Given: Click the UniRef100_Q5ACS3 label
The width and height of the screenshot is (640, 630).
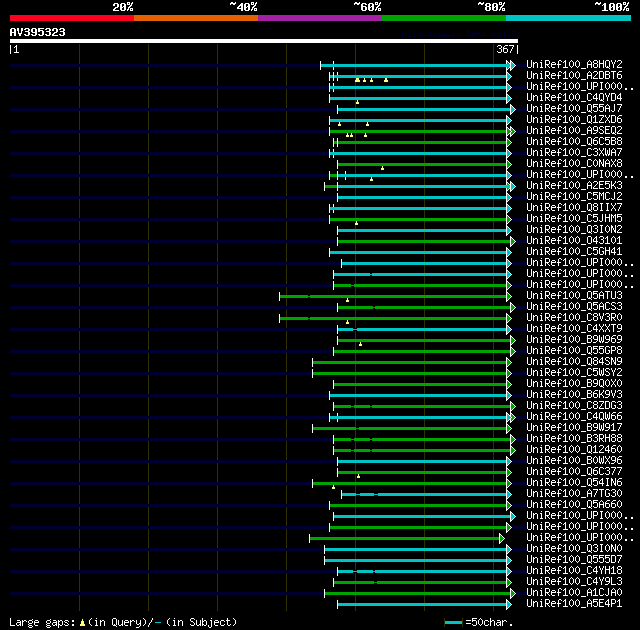Looking at the screenshot, I should pos(574,306).
